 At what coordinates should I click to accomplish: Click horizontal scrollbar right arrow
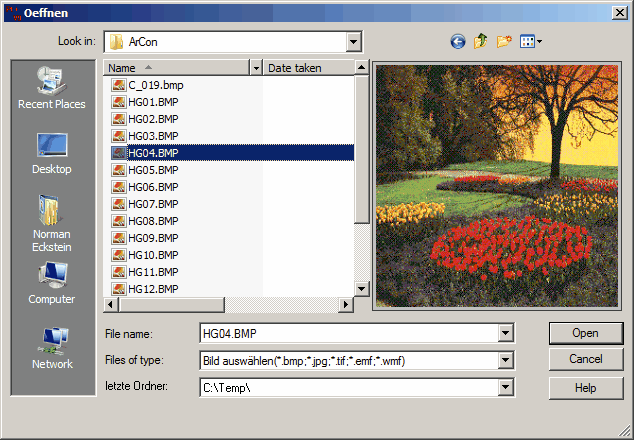pos(346,305)
